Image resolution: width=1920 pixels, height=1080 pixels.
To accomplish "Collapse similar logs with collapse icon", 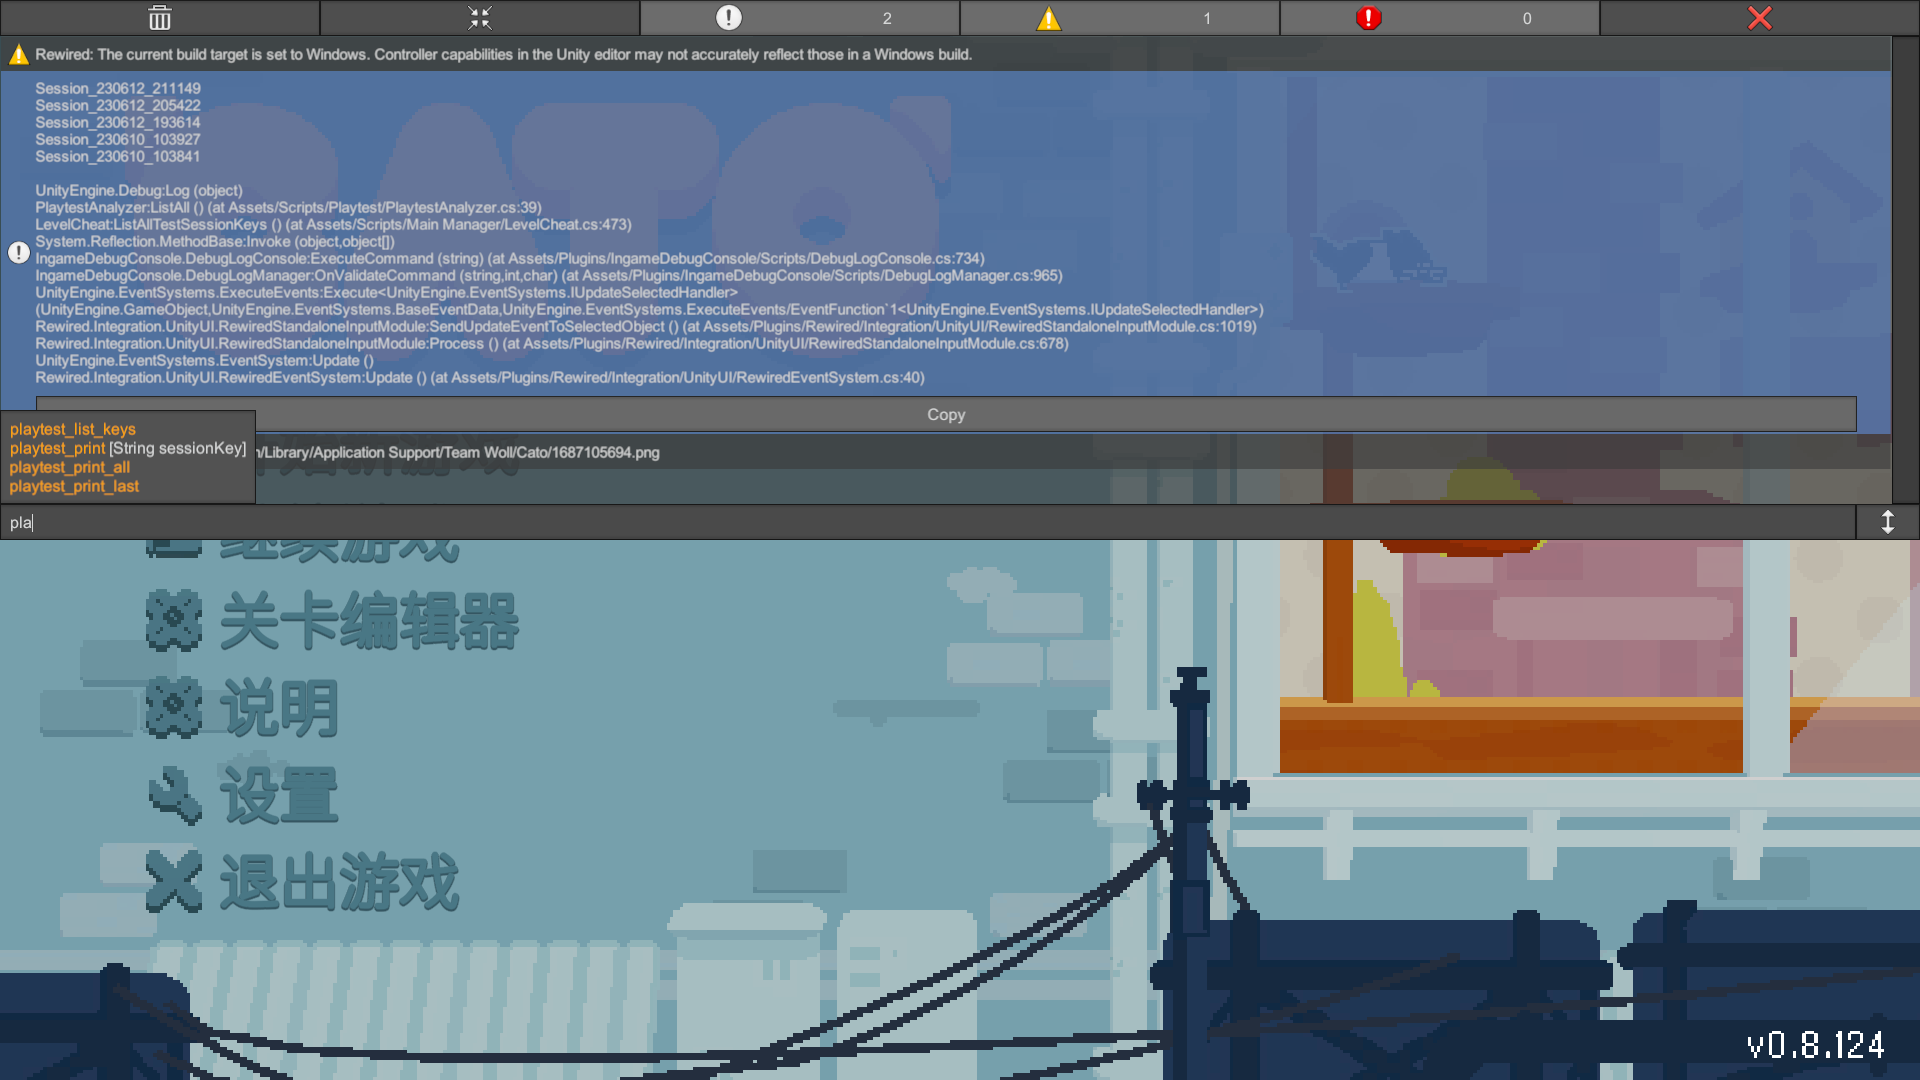I will point(480,18).
